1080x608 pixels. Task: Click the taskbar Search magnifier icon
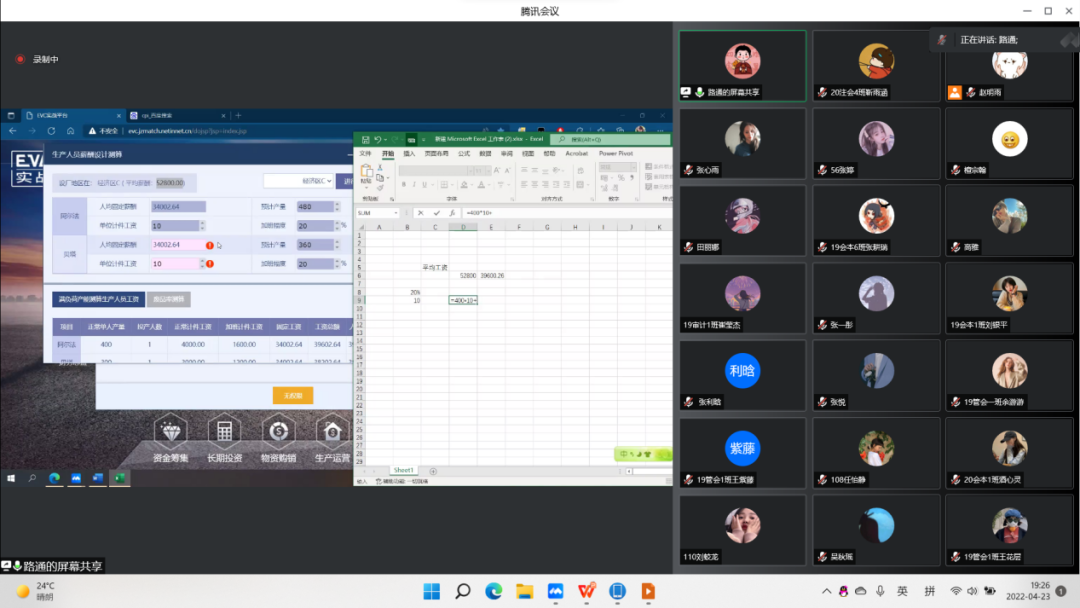click(462, 591)
